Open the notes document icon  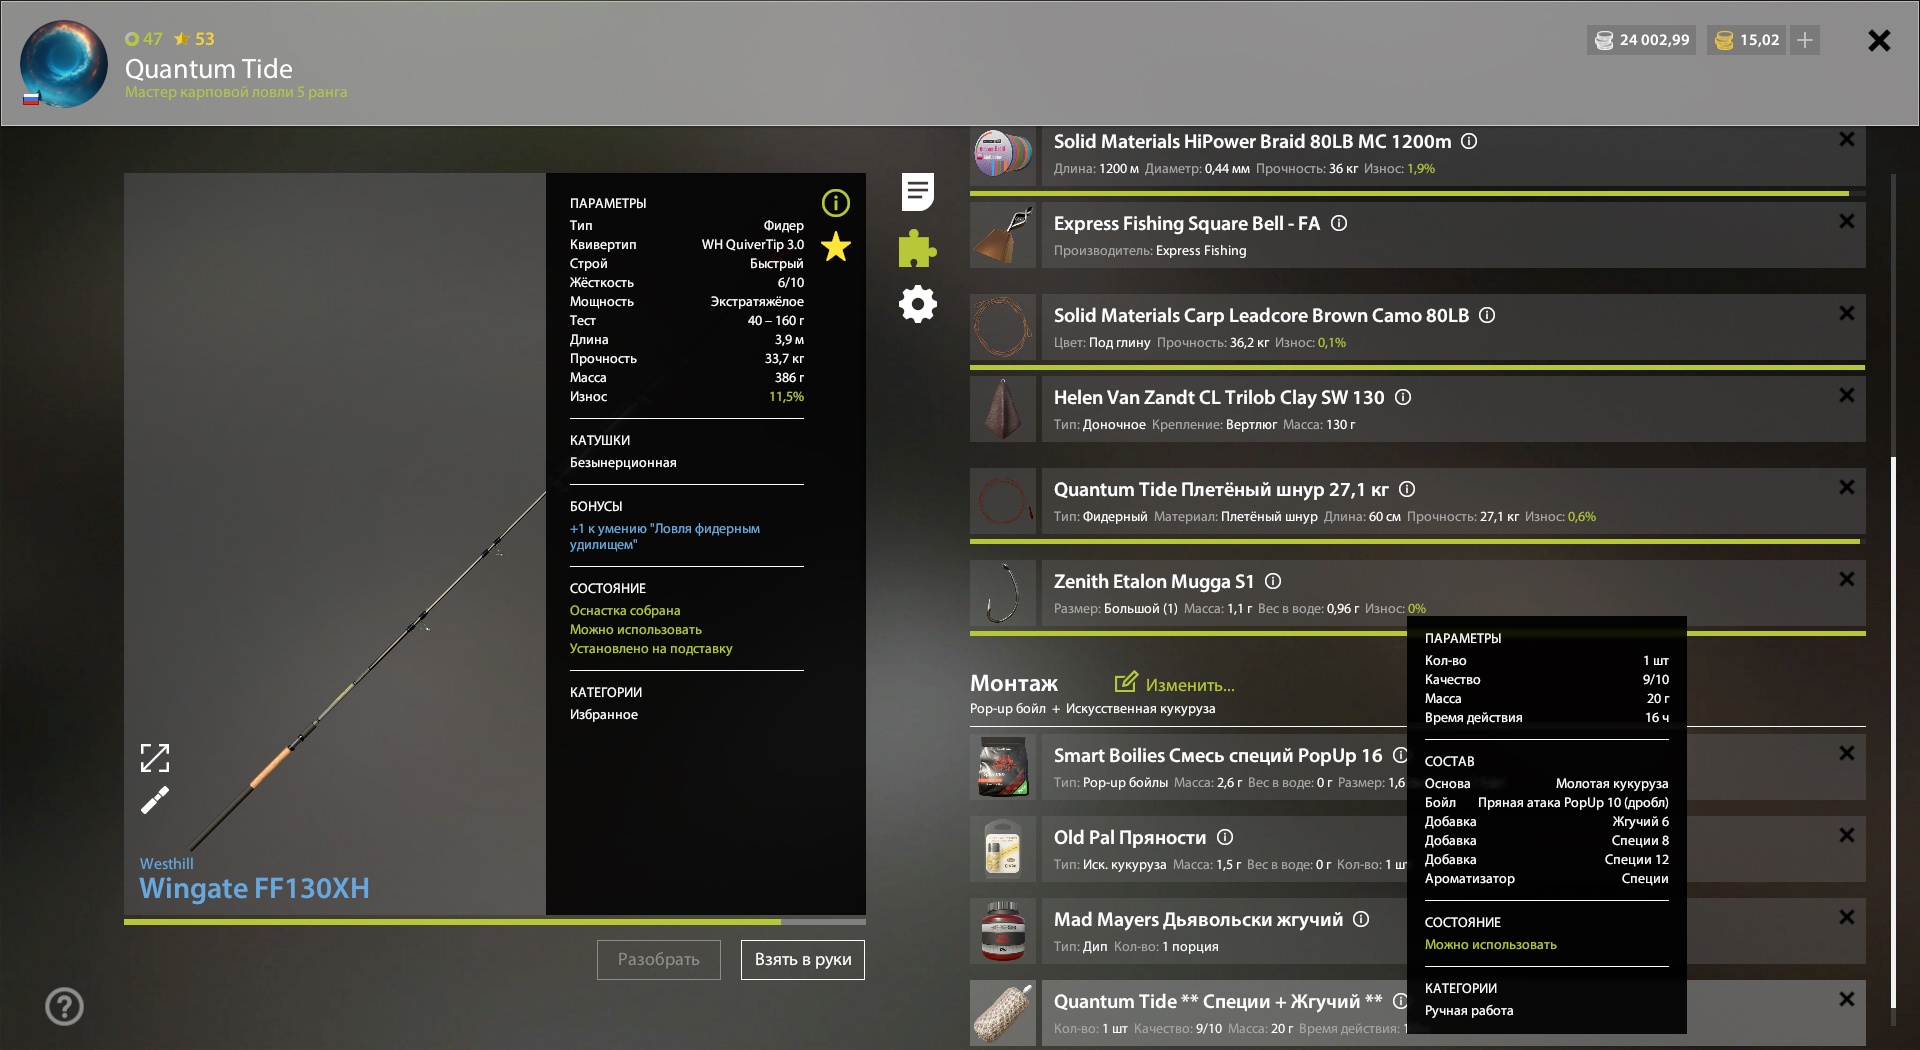[917, 191]
